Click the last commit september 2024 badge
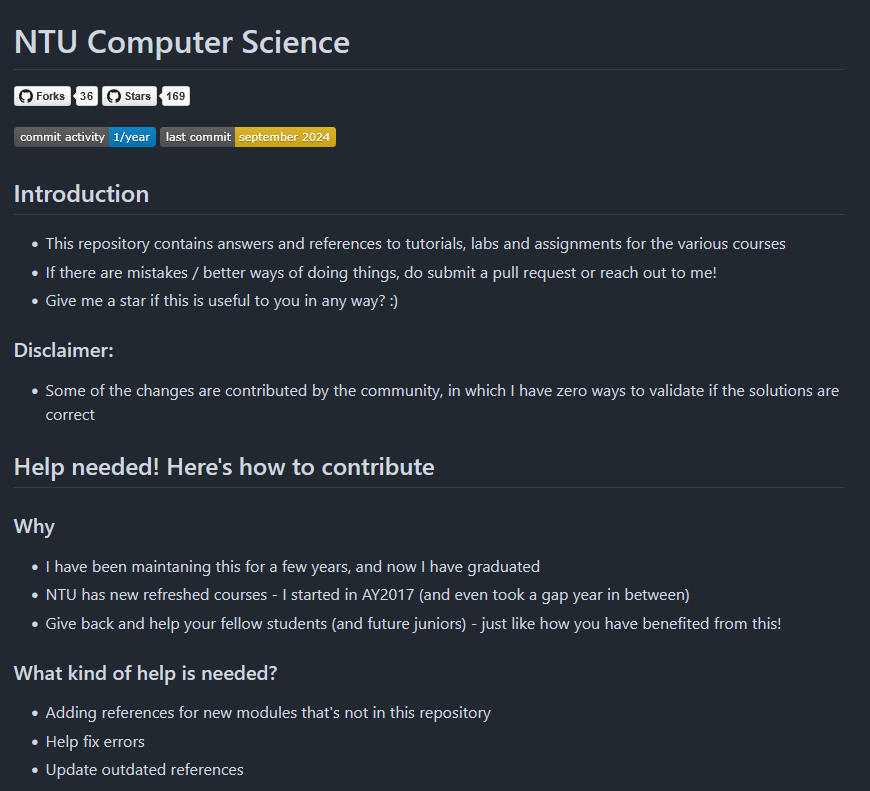Viewport: 870px width, 791px height. (248, 137)
